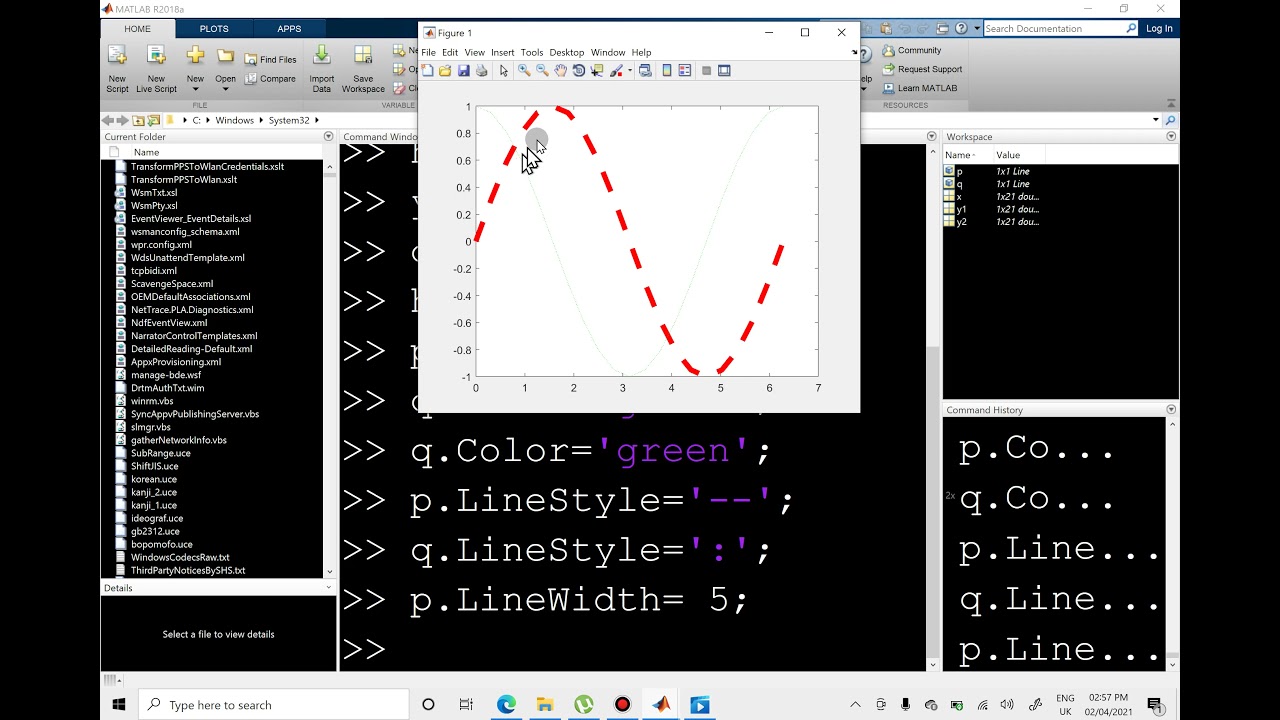
Task: Open the Figure 1 File menu
Action: click(429, 52)
